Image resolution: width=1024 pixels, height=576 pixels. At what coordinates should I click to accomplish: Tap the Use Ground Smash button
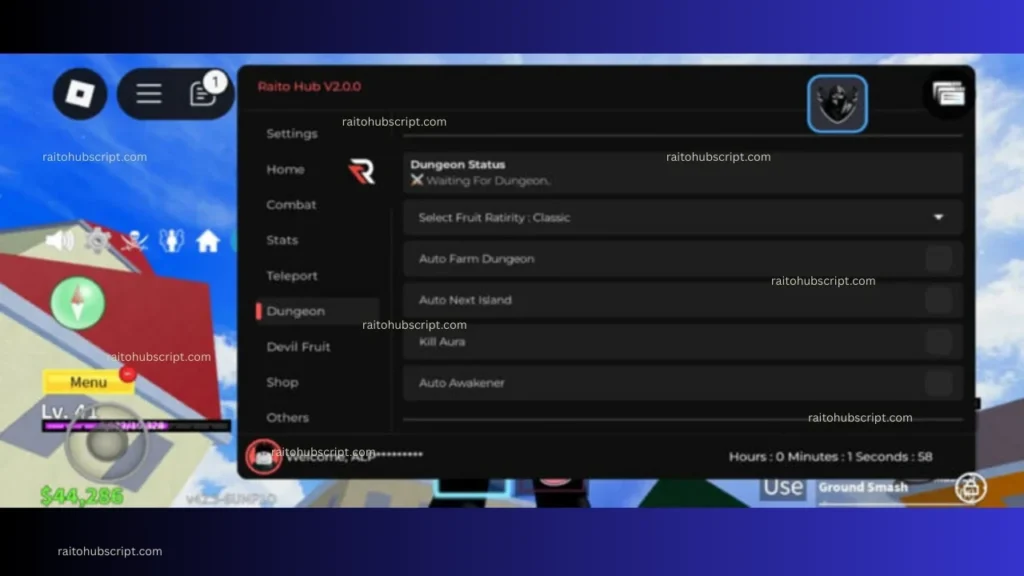coord(836,487)
